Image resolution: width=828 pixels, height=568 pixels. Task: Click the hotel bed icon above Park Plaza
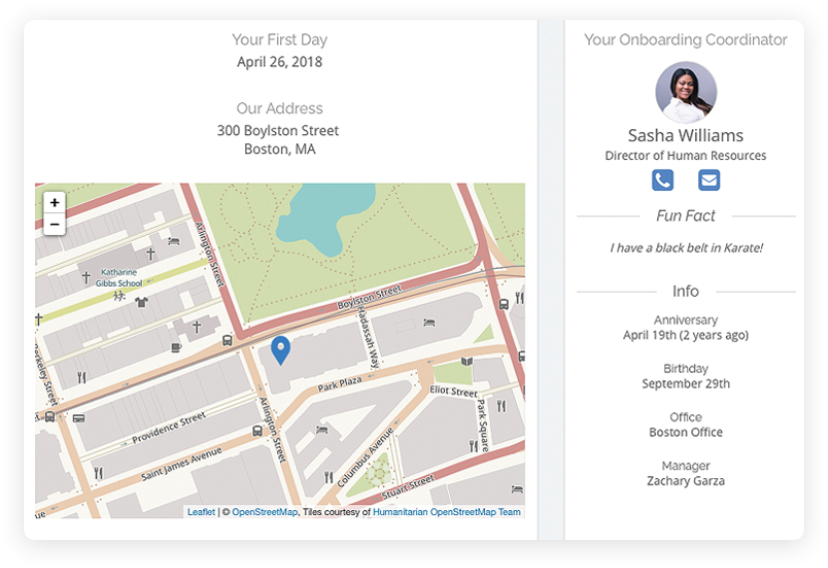click(429, 322)
